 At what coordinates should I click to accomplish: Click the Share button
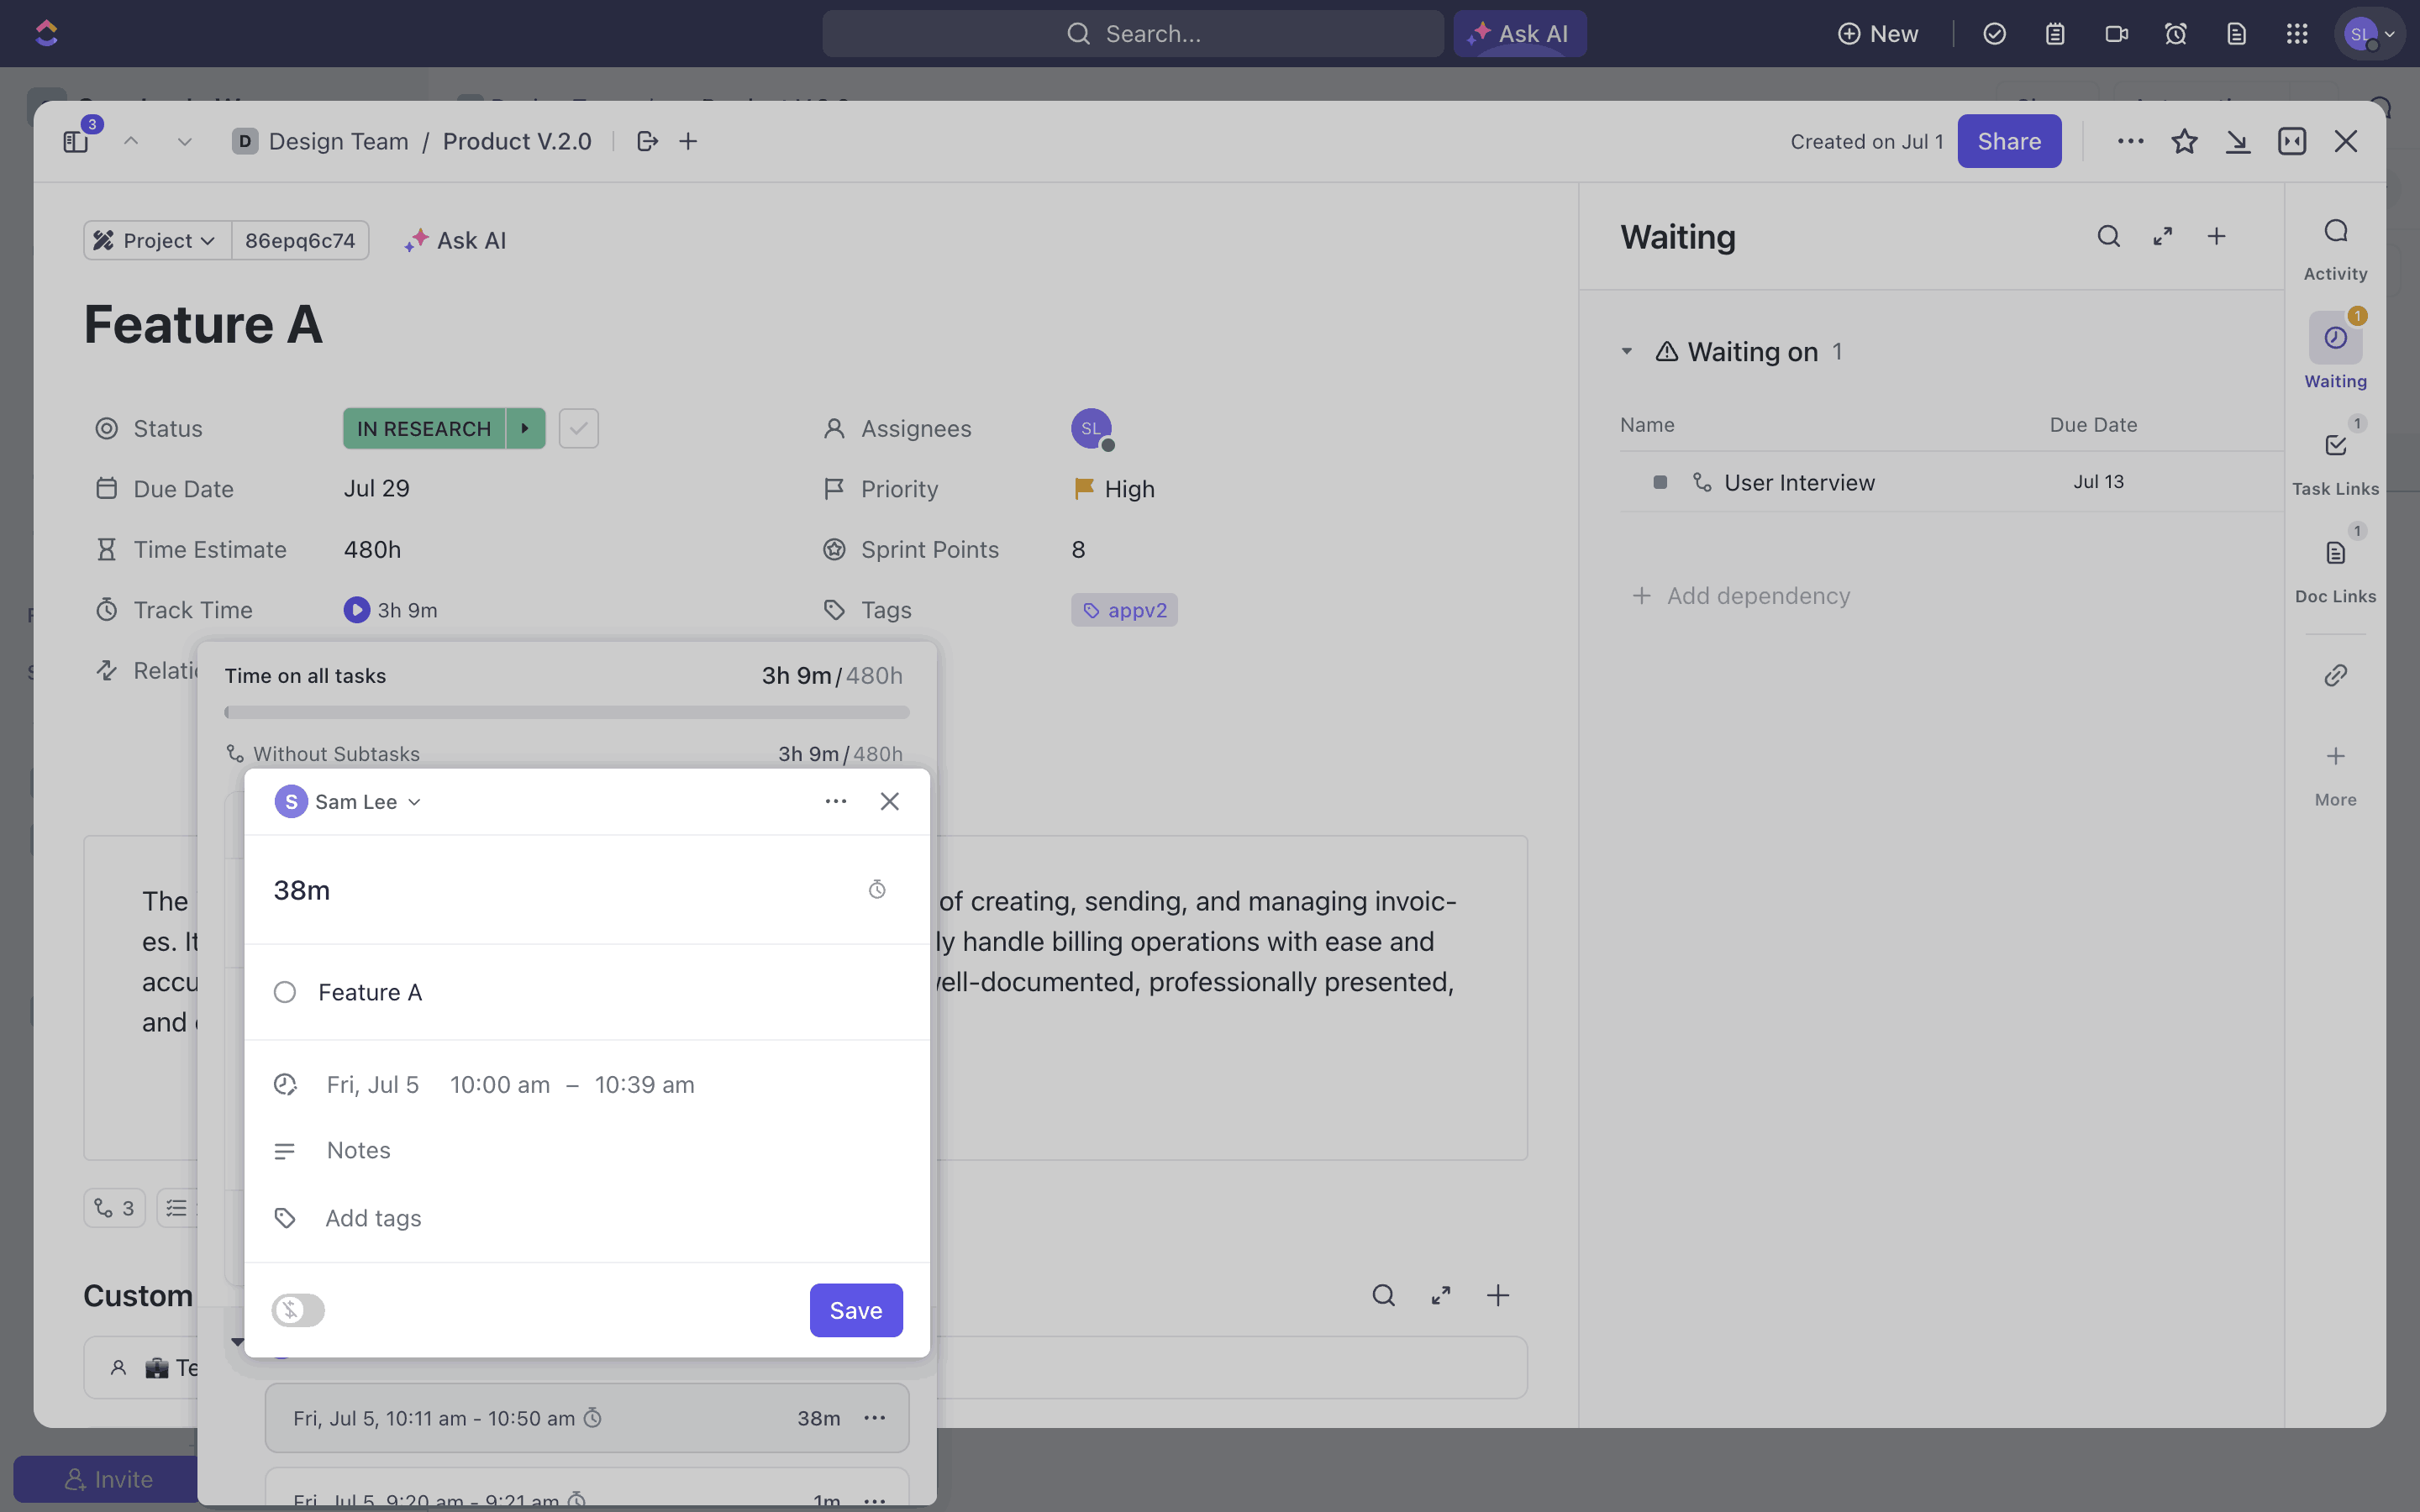coord(2008,141)
